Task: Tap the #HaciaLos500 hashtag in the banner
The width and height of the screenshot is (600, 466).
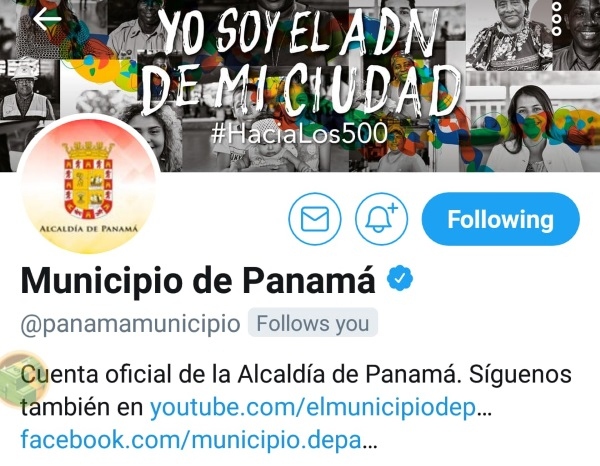Action: click(299, 134)
